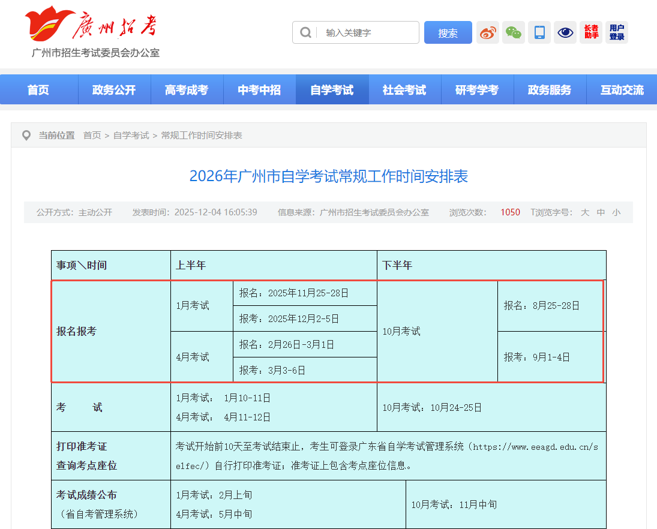The image size is (657, 529).
Task: Open the Weibo icon link
Action: (x=487, y=33)
